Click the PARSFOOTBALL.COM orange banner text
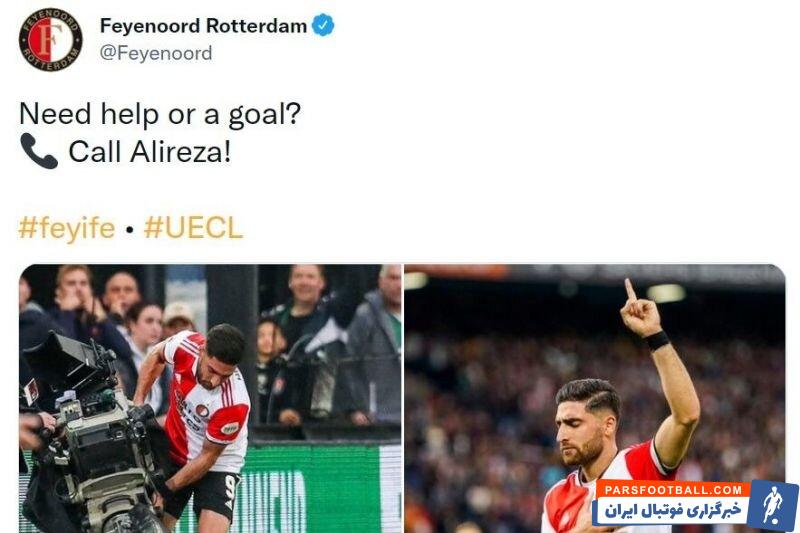 [x=673, y=490]
